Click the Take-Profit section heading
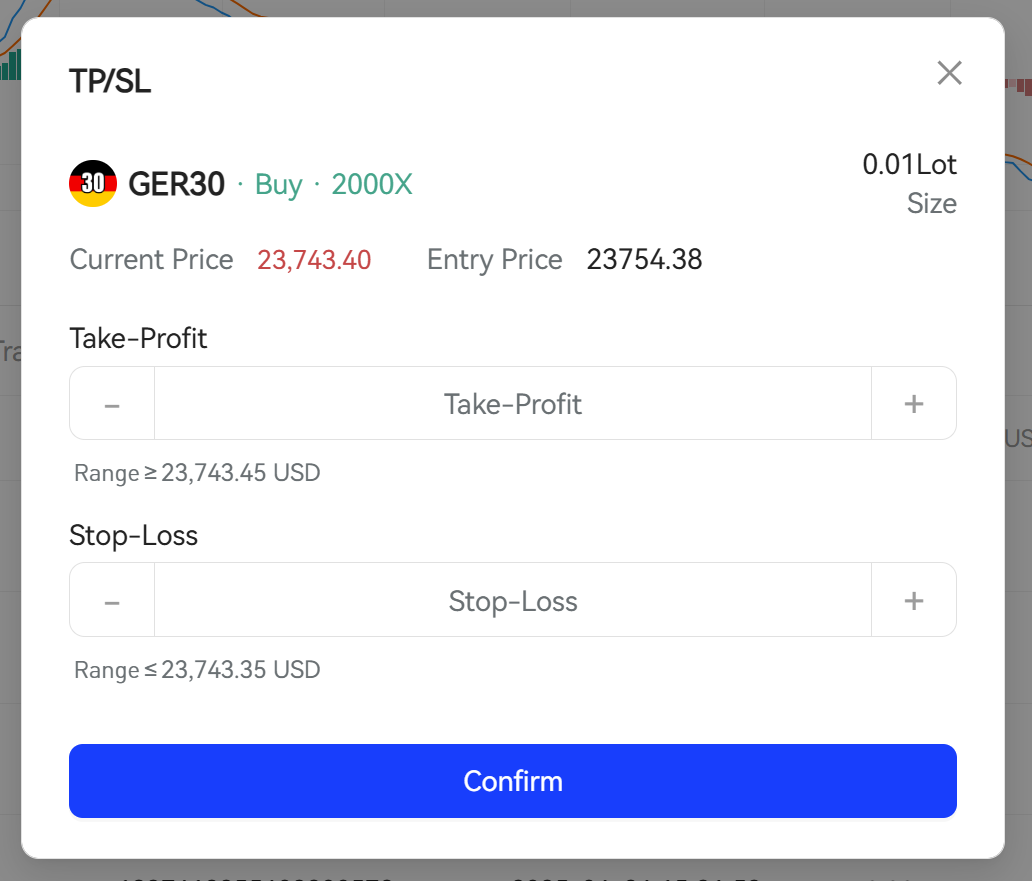The image size is (1032, 881). 138,339
